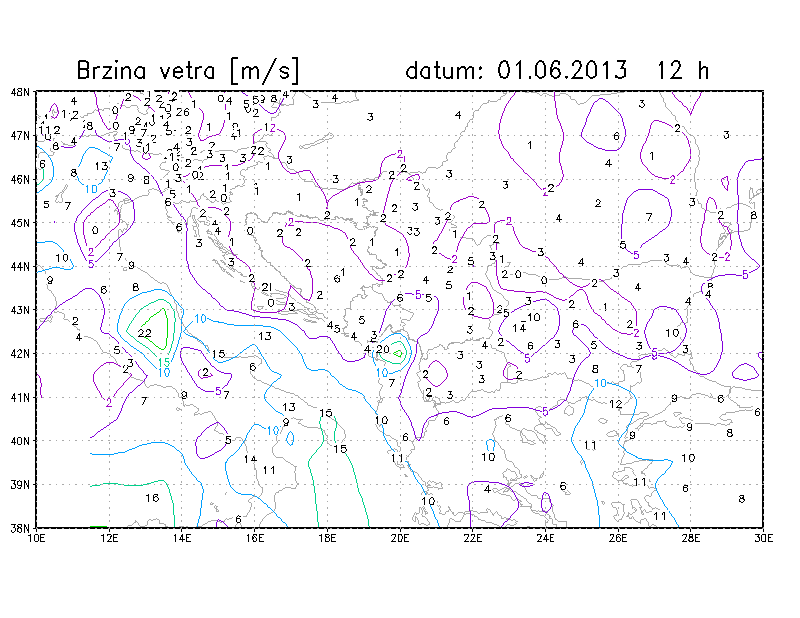Pick the "14E" longitude axis label

[182, 538]
